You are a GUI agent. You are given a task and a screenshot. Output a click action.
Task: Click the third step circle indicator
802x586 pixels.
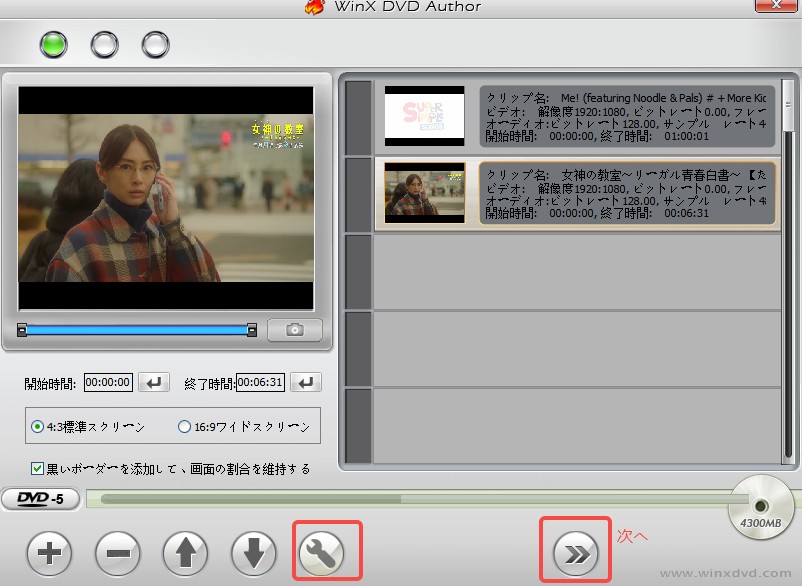155,44
